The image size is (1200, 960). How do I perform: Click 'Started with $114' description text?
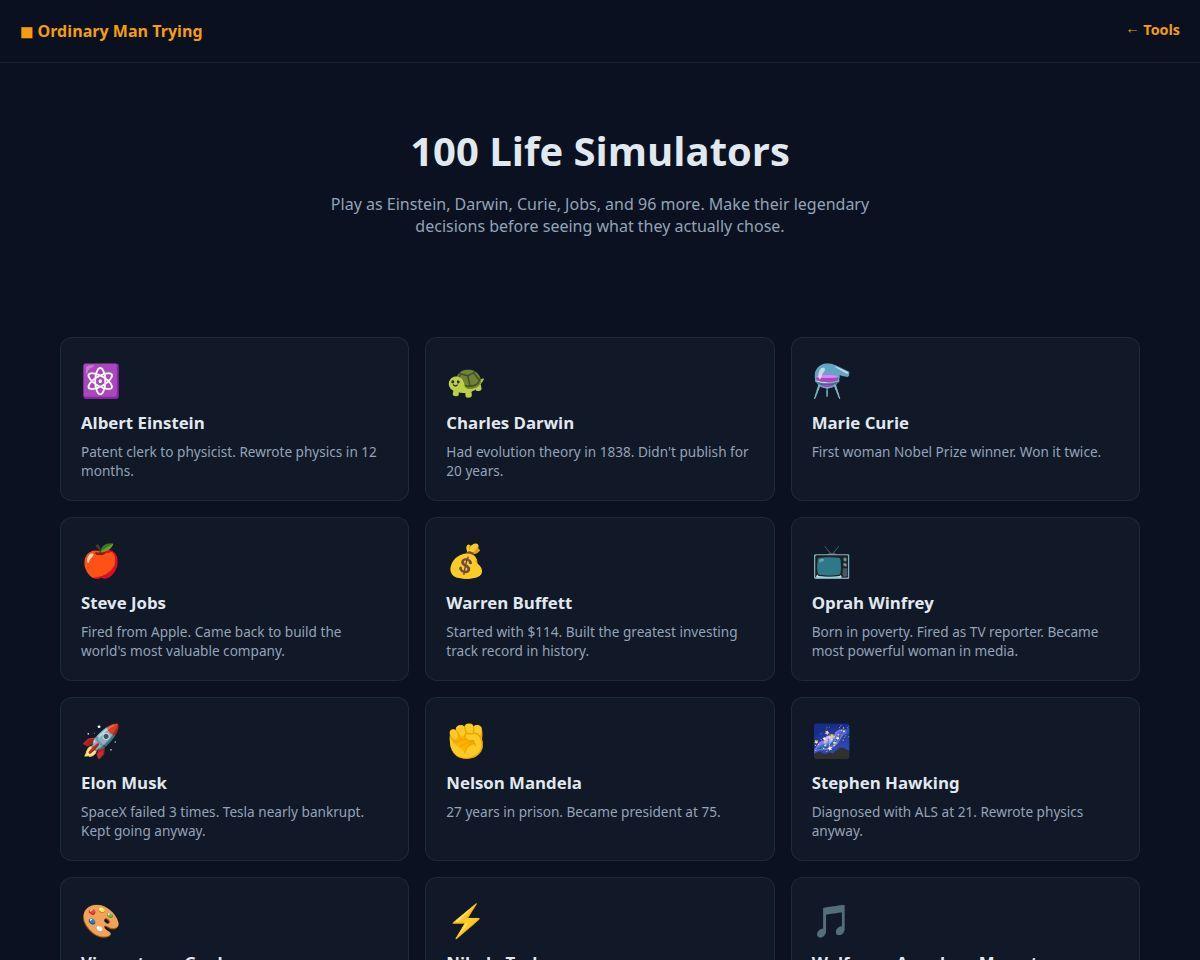click(592, 641)
